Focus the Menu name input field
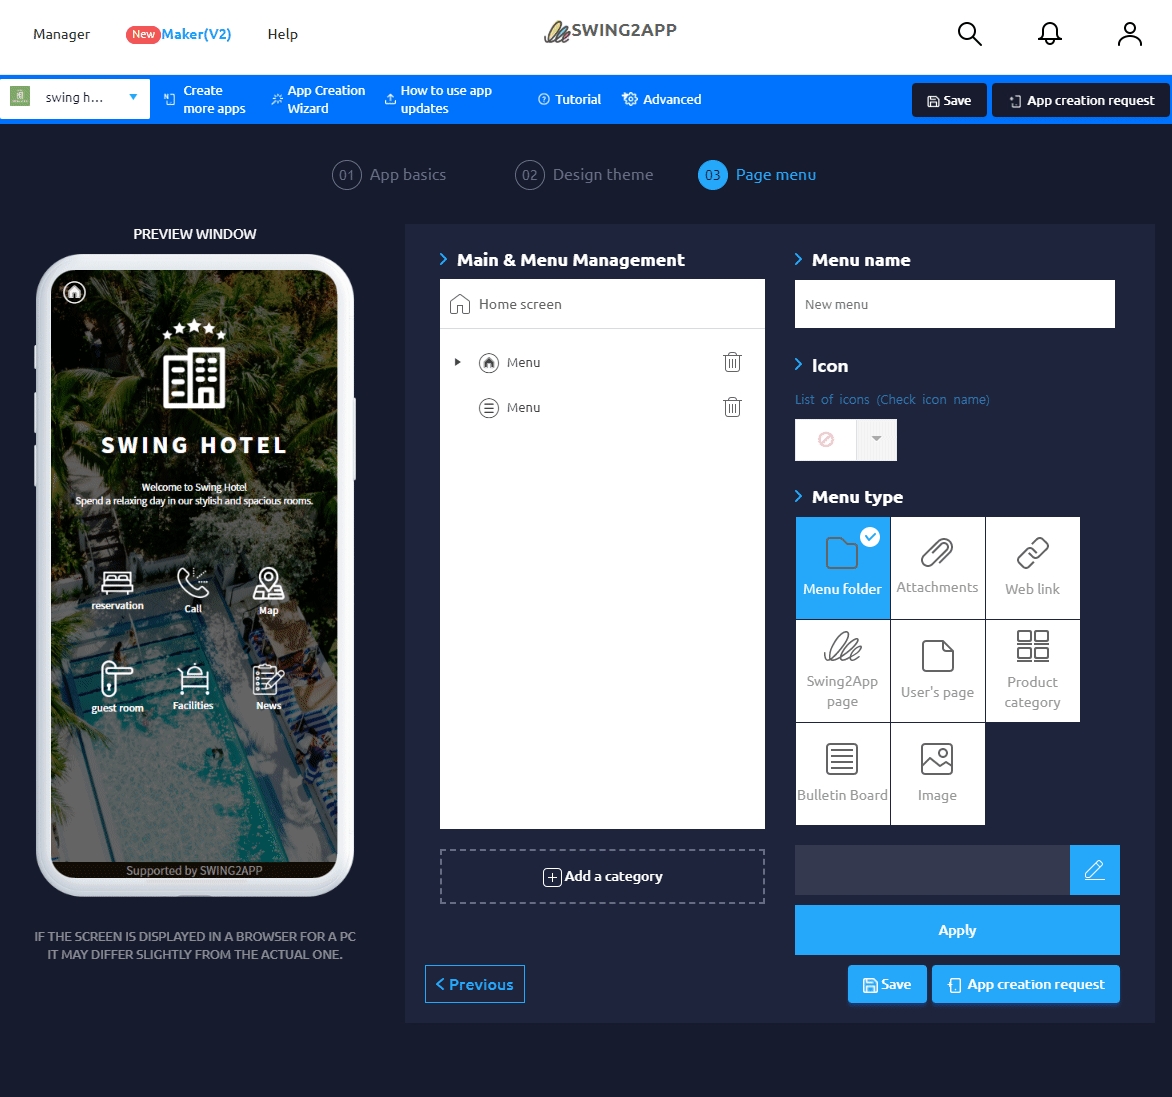The height and width of the screenshot is (1097, 1172). click(954, 304)
